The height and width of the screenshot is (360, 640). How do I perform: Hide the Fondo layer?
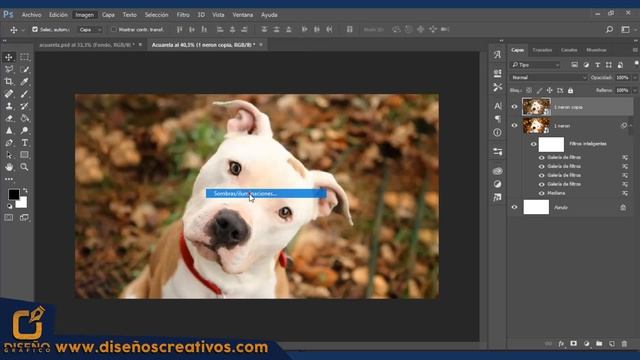tap(514, 207)
